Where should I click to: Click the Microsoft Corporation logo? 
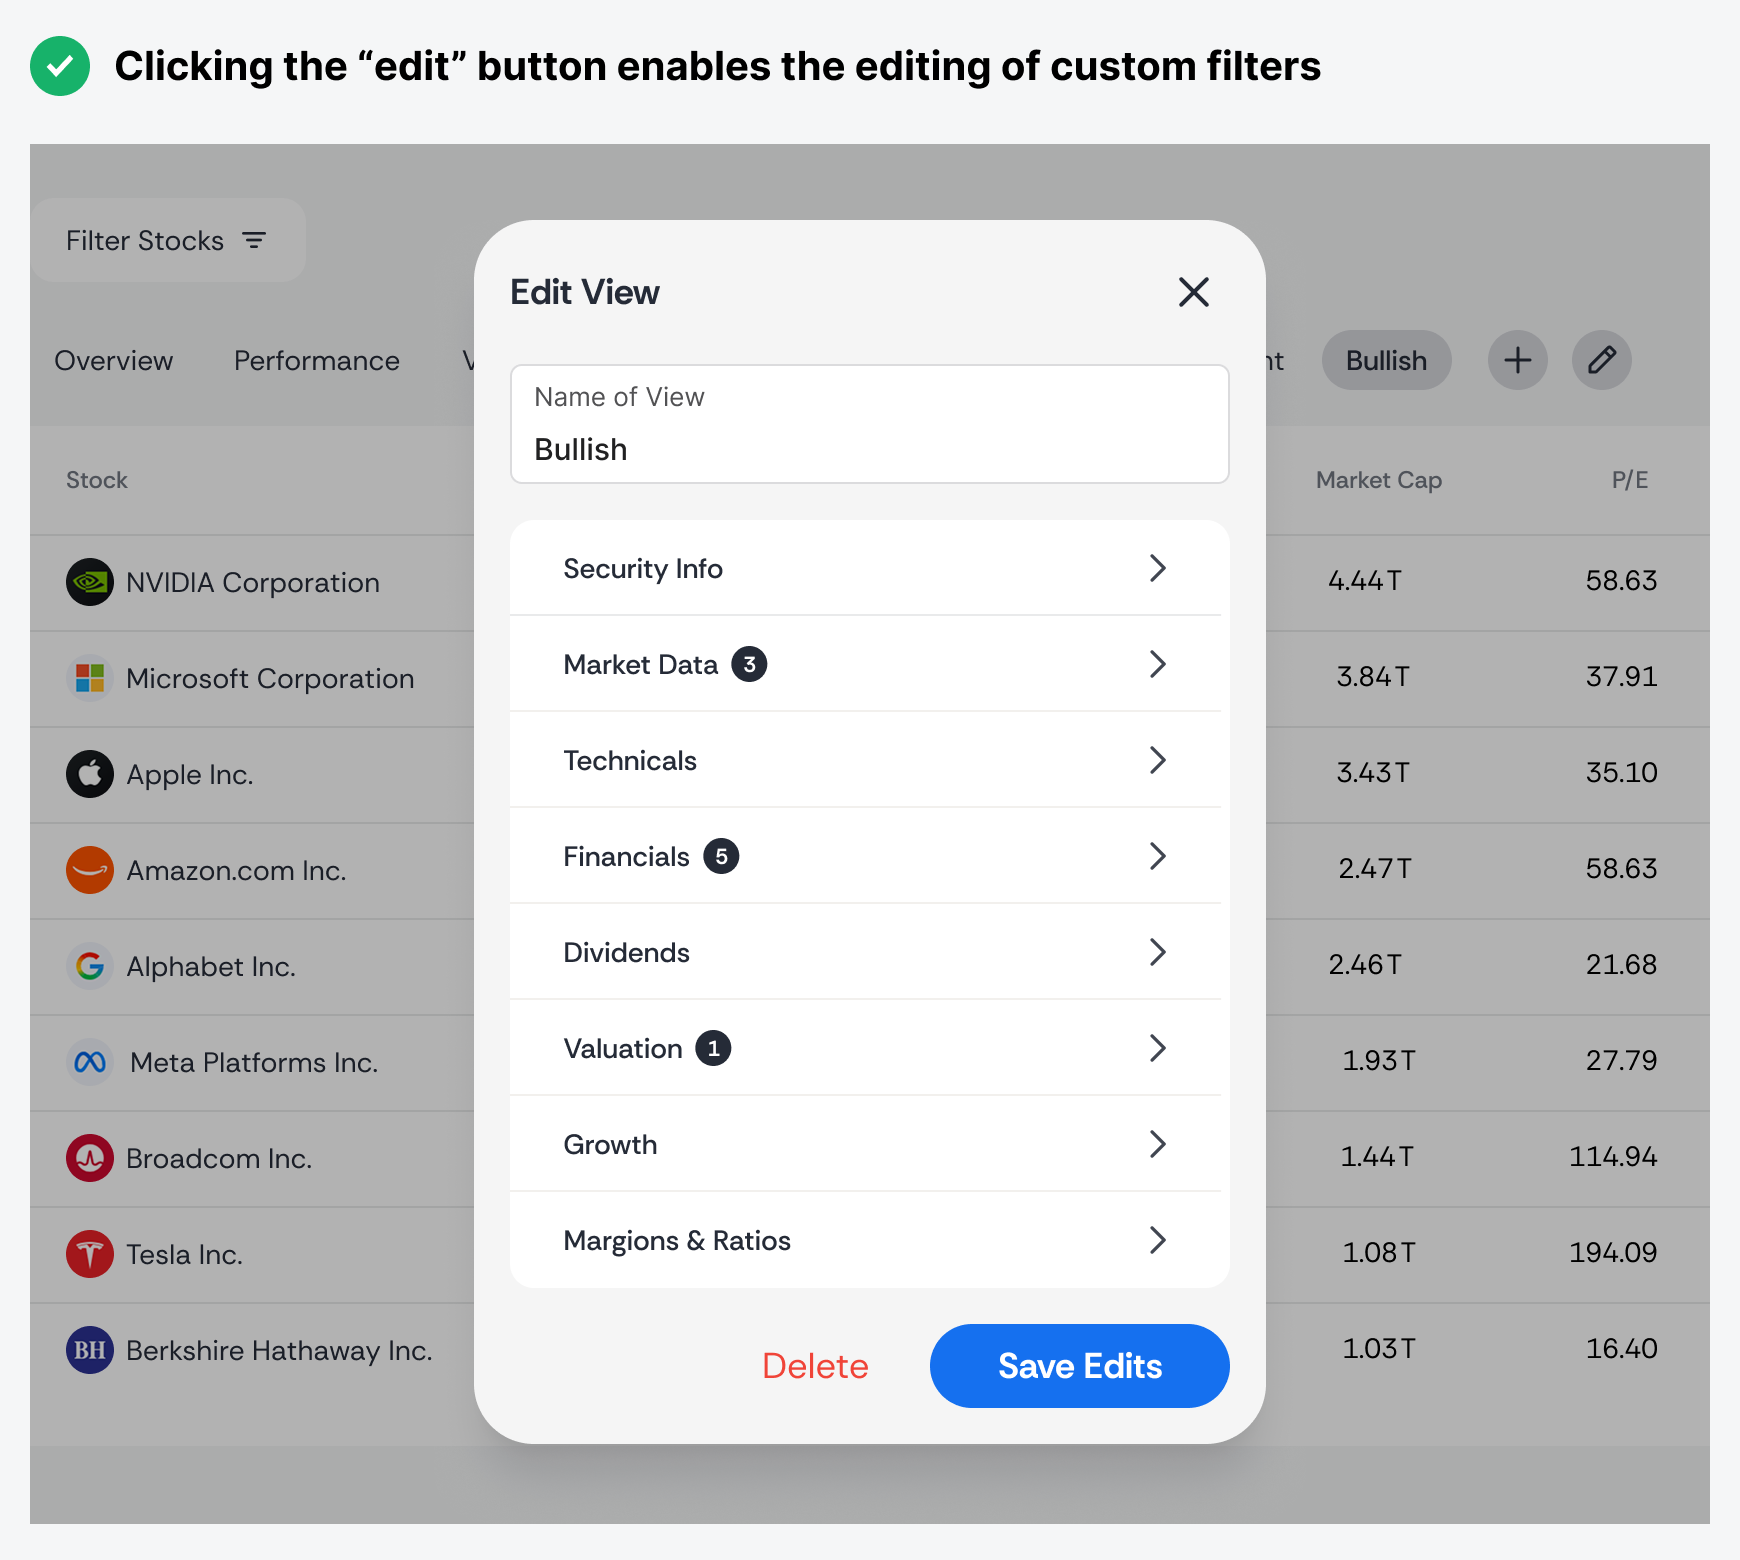[x=90, y=678]
